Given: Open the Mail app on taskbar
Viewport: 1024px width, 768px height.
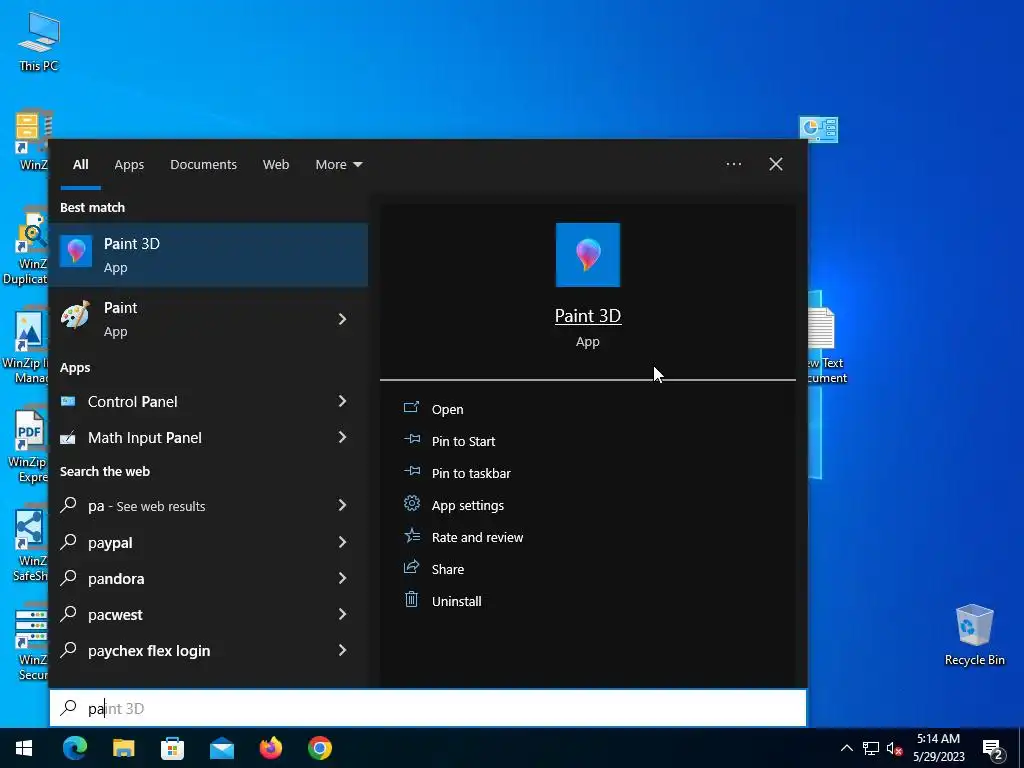Looking at the screenshot, I should [222, 748].
